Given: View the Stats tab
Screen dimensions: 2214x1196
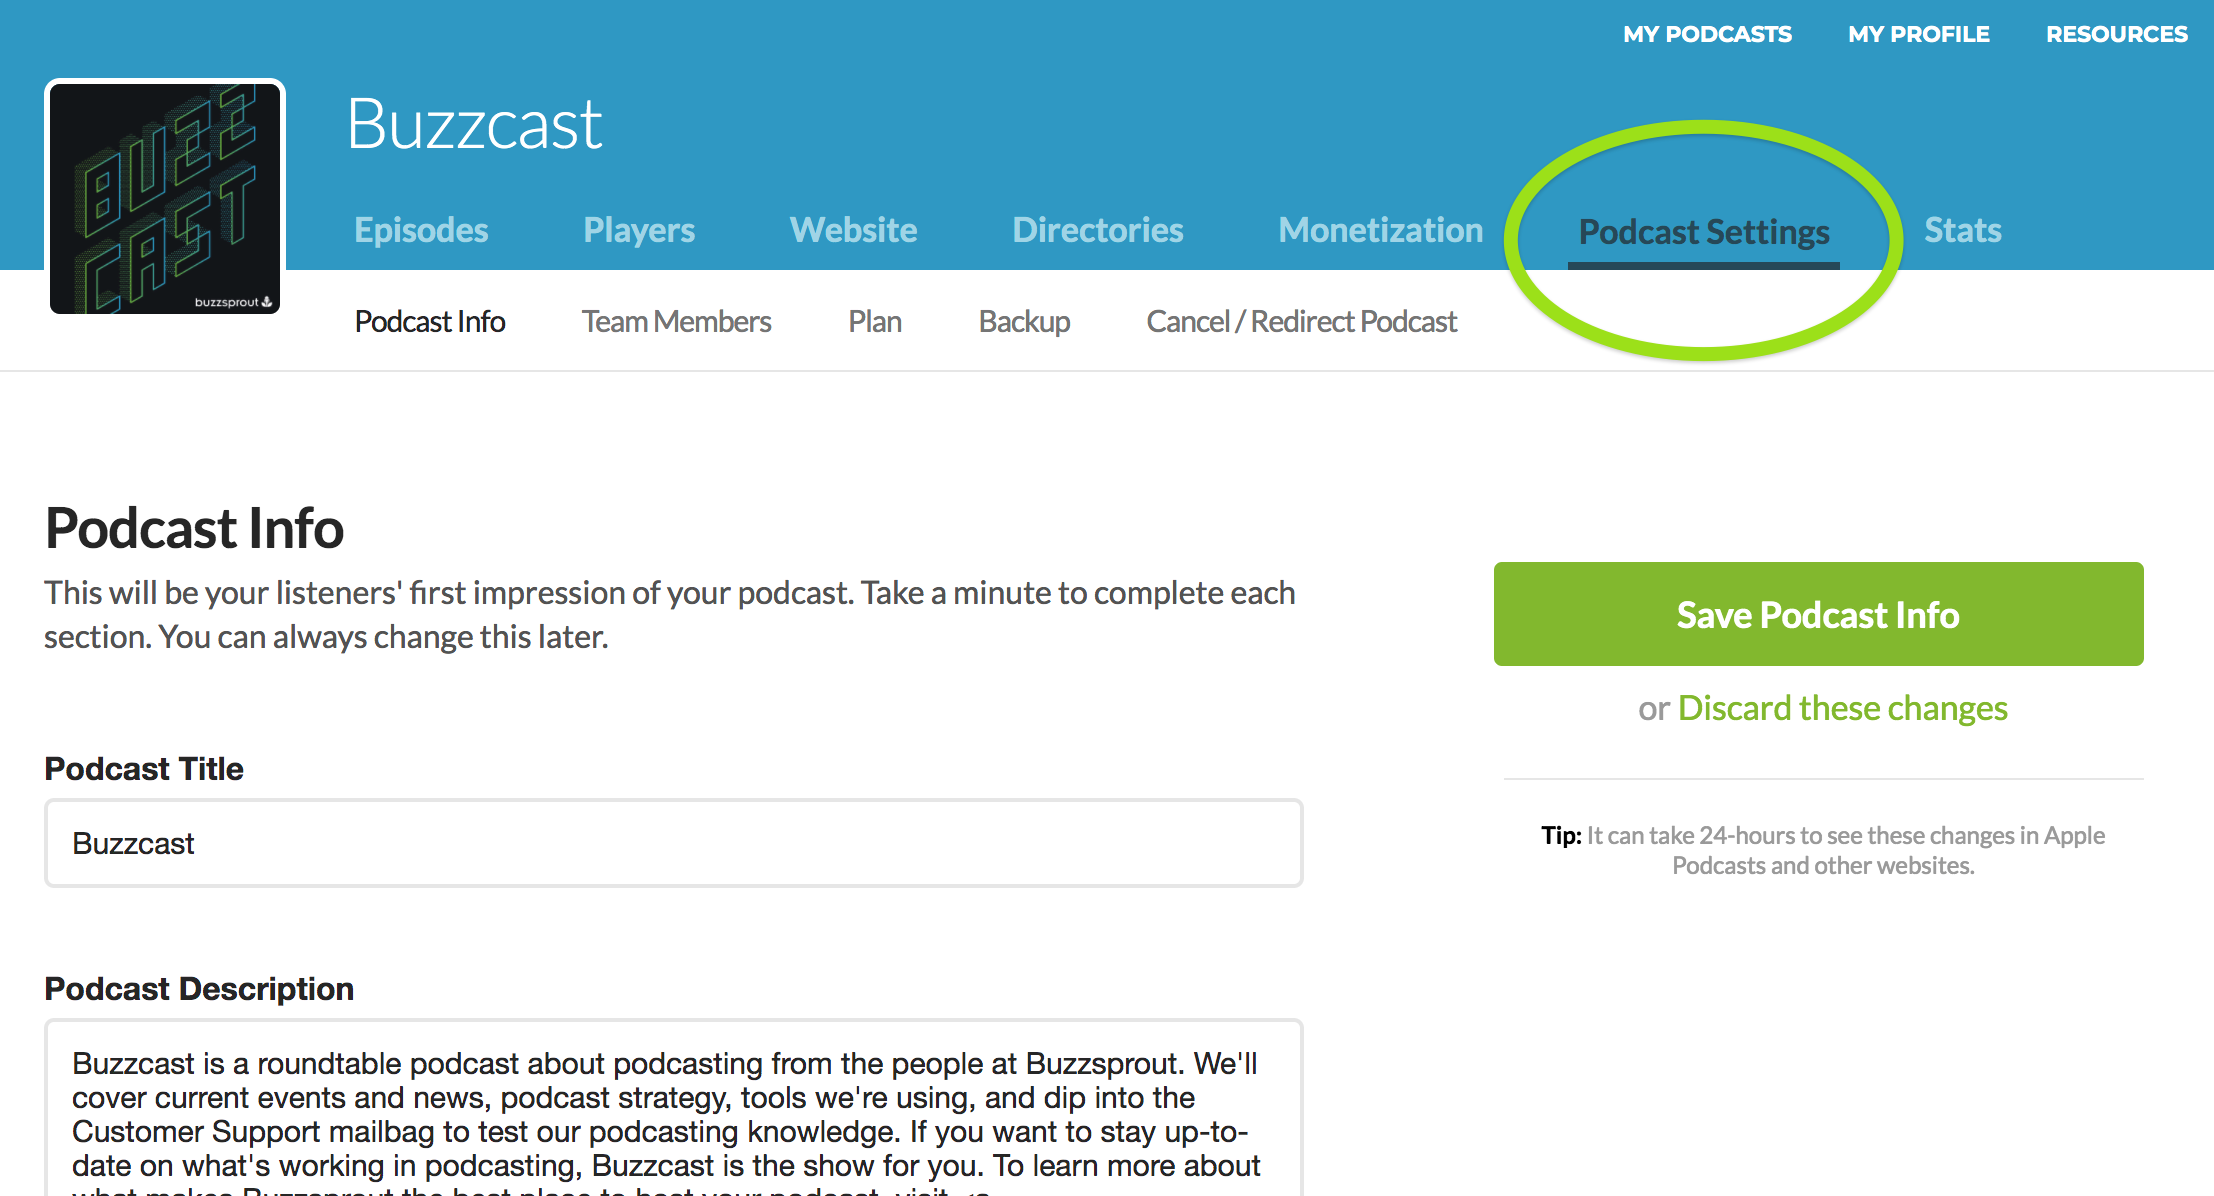Looking at the screenshot, I should [x=1962, y=230].
